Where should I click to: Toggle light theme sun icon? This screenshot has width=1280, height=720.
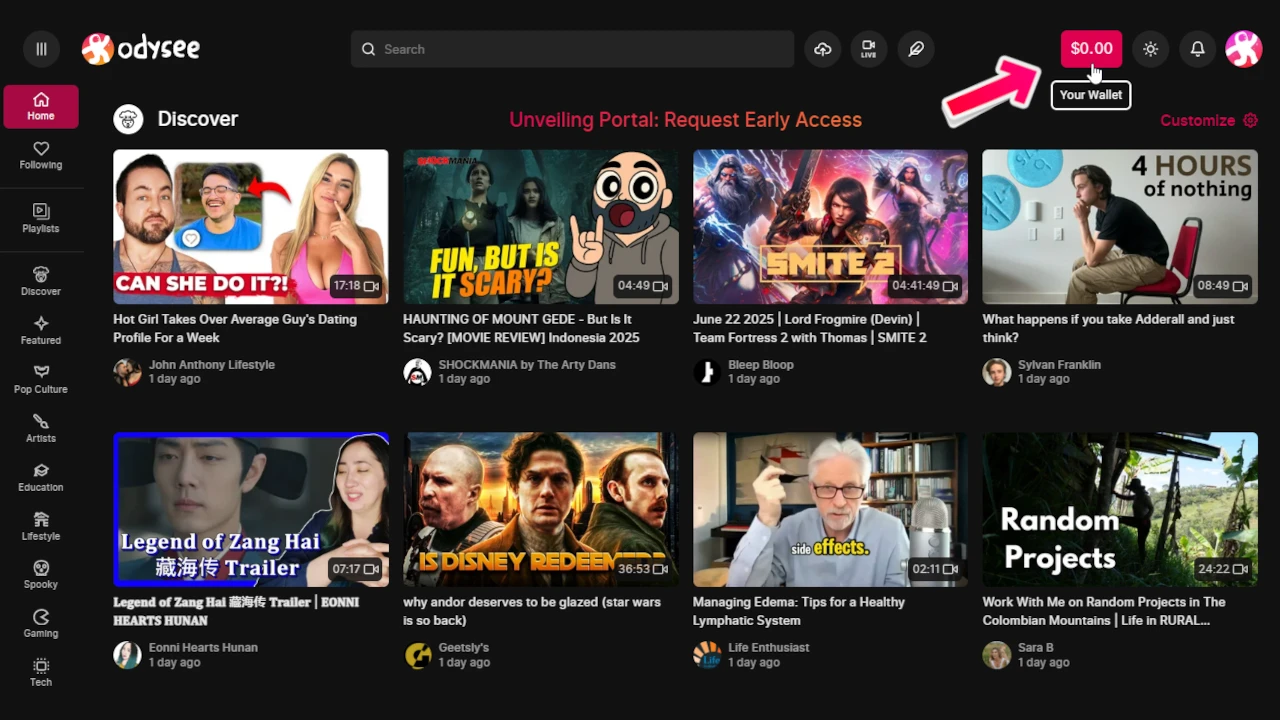[1150, 49]
